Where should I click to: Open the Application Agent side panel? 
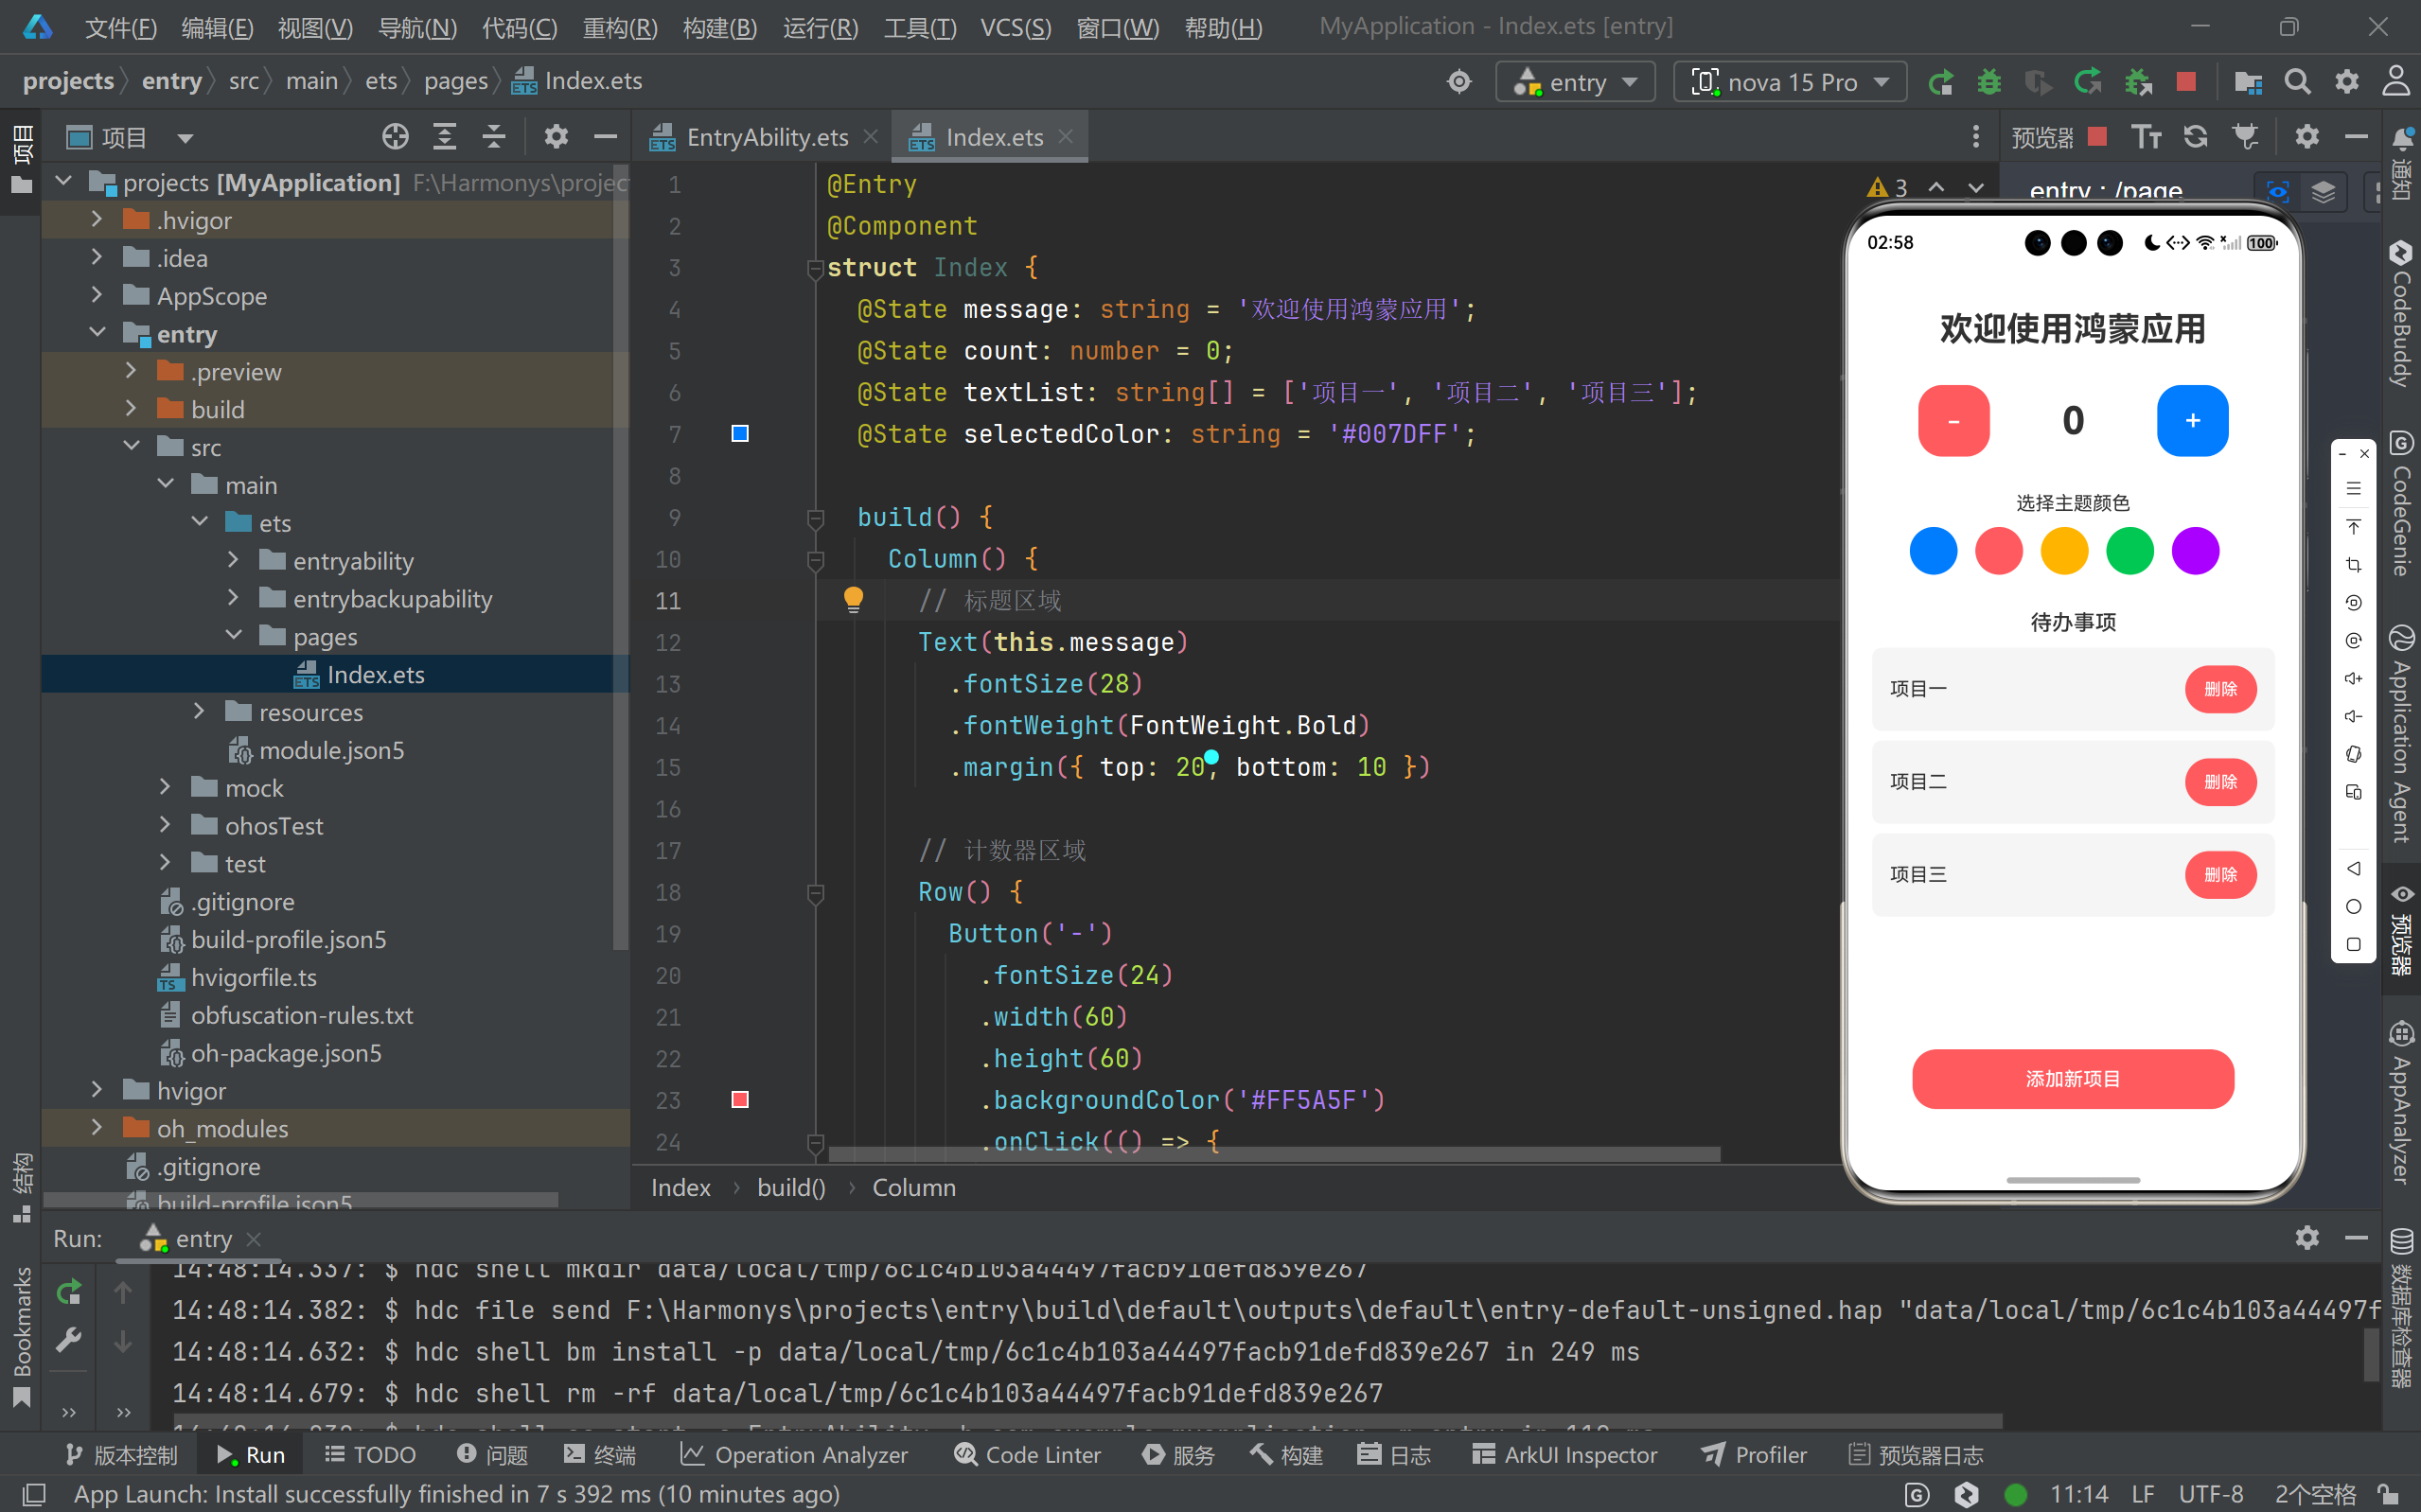[2401, 735]
